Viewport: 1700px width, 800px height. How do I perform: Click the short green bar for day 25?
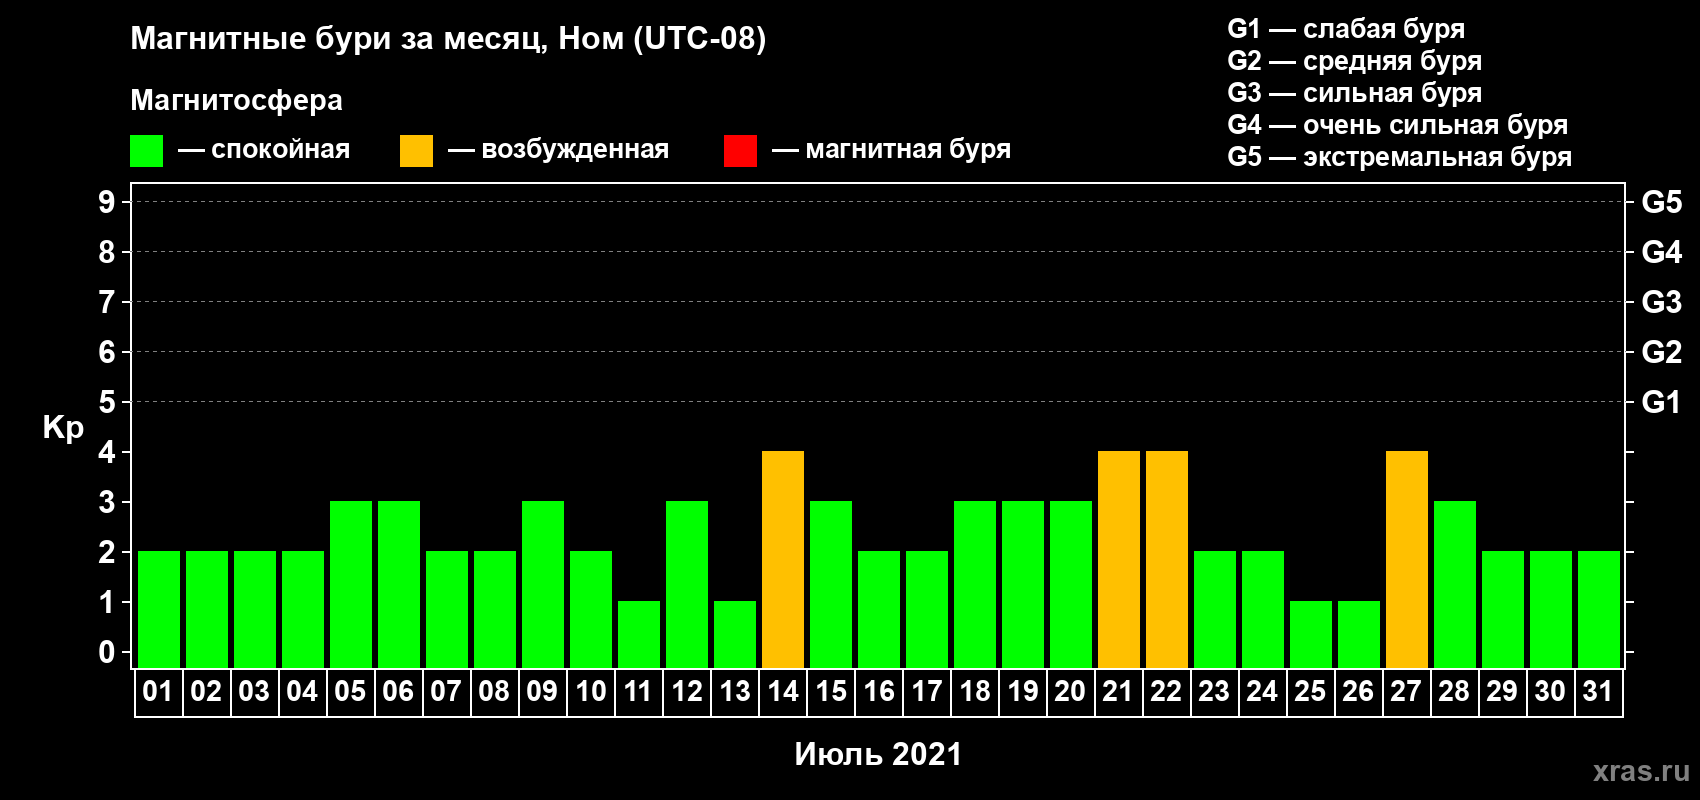click(x=1311, y=634)
